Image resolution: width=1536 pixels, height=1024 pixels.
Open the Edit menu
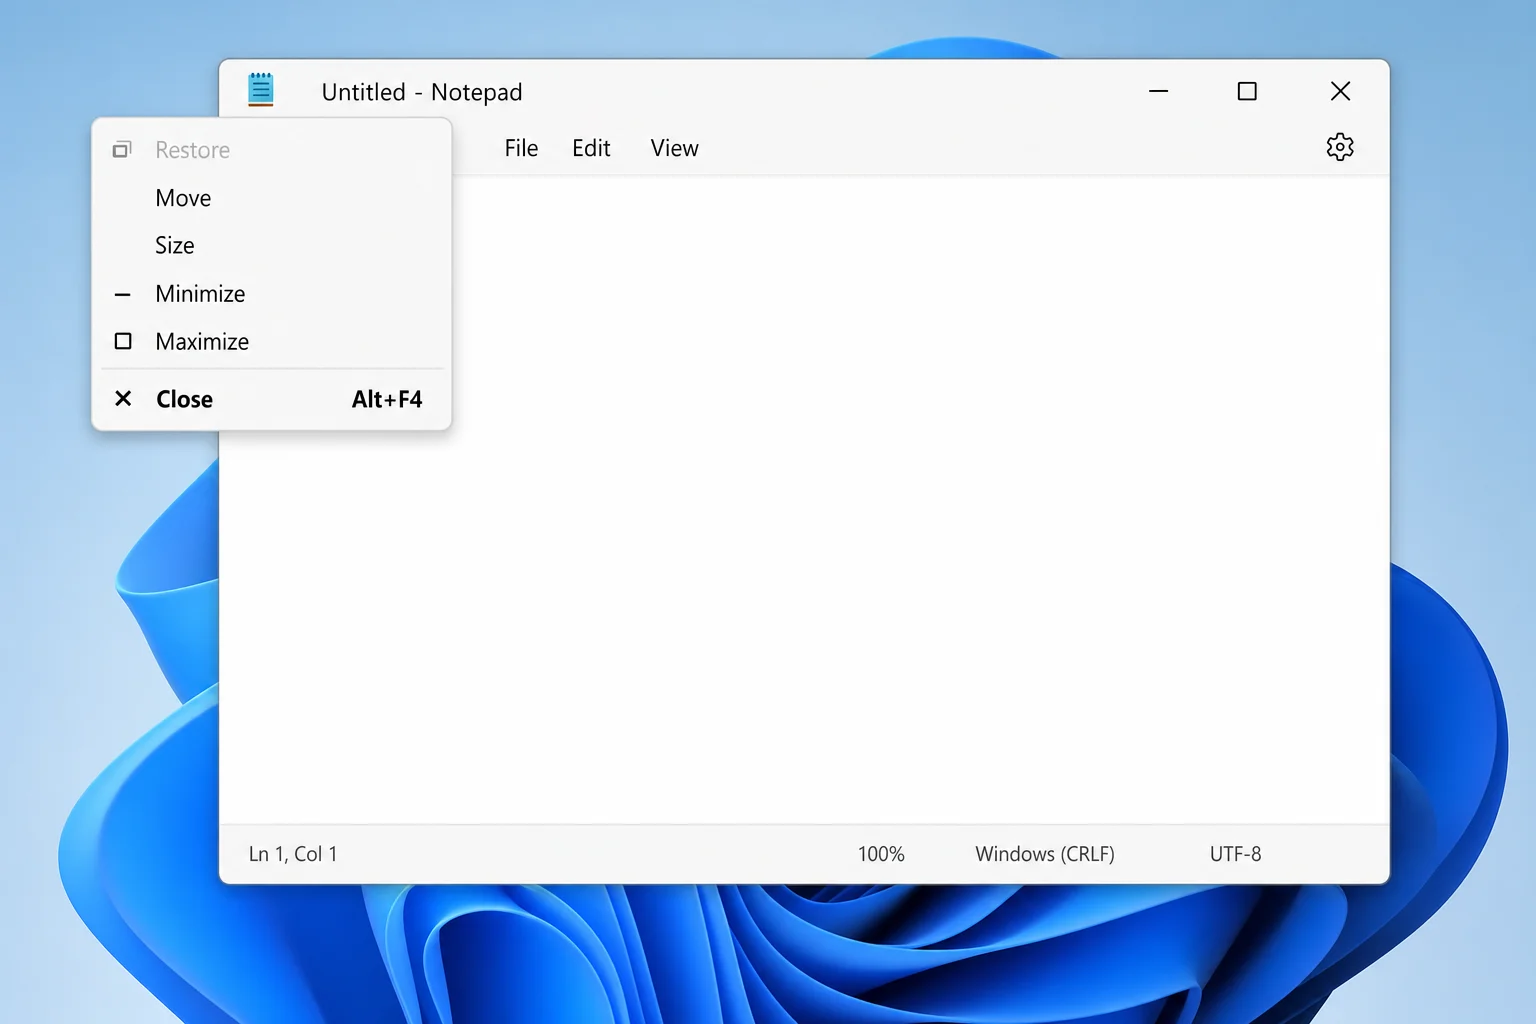[591, 148]
